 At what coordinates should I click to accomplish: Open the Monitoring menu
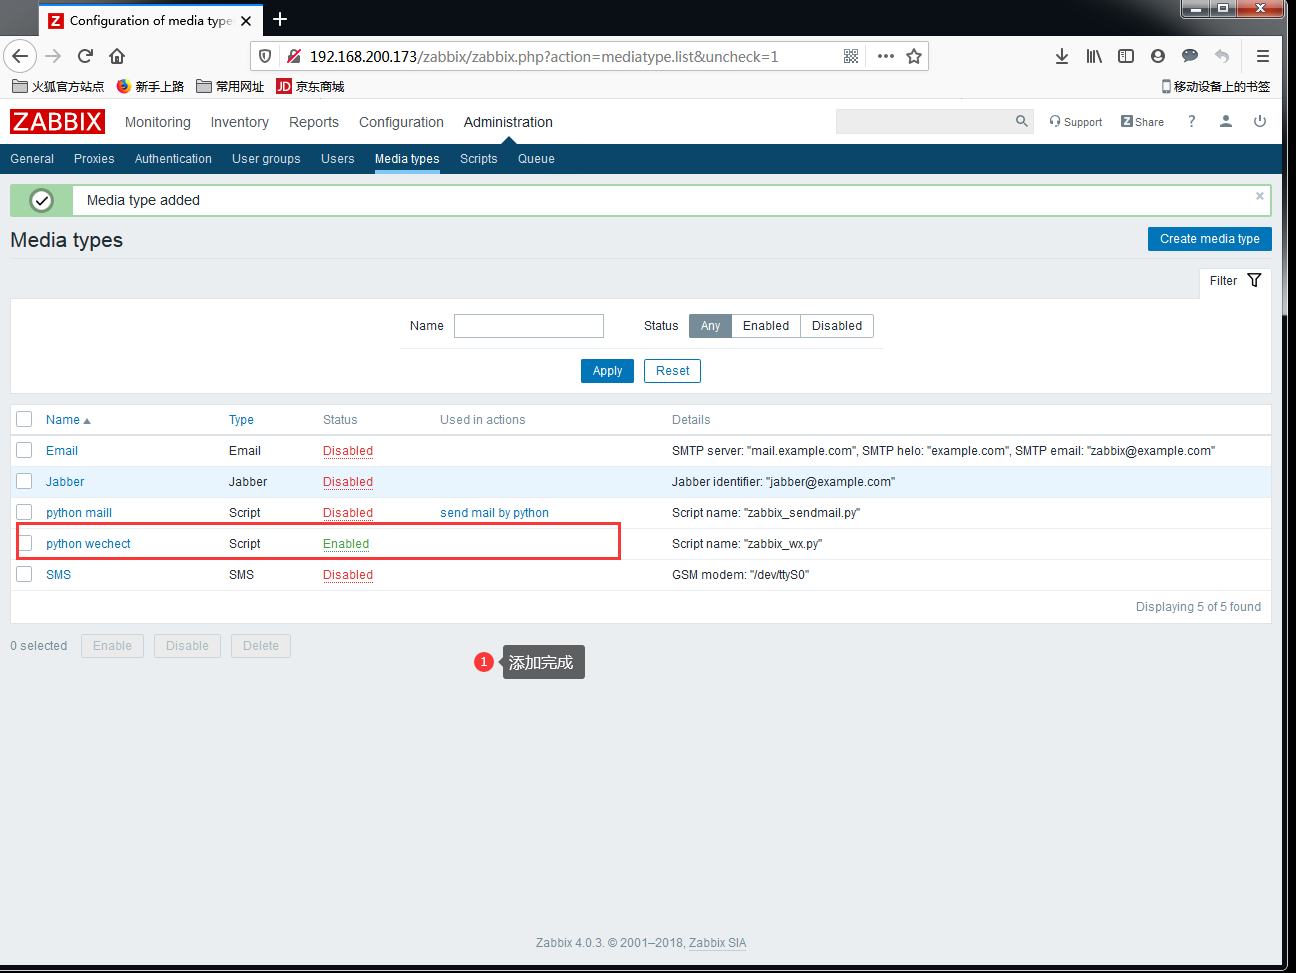pyautogui.click(x=158, y=122)
